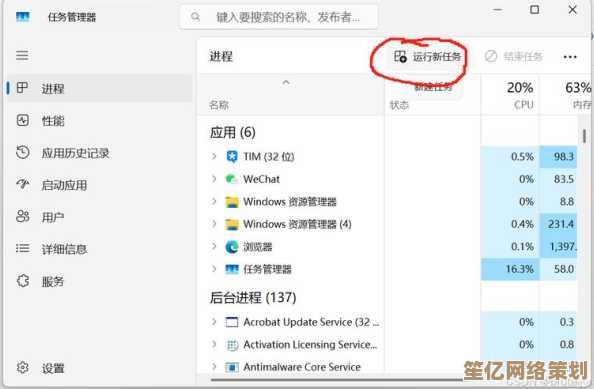Click the 应用 (6) group header
Viewport: 594px width, 389px height.
(233, 132)
